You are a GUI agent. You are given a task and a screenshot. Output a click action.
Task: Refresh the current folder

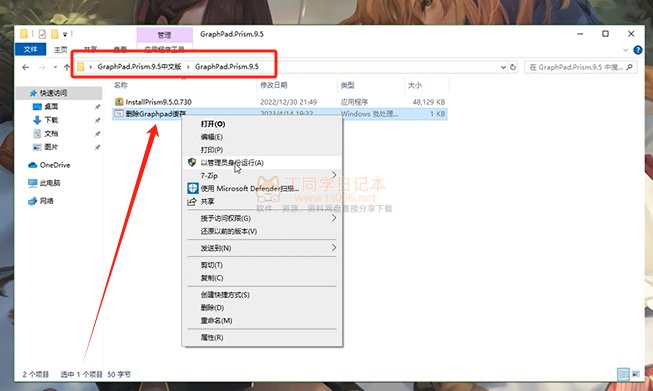pyautogui.click(x=513, y=67)
